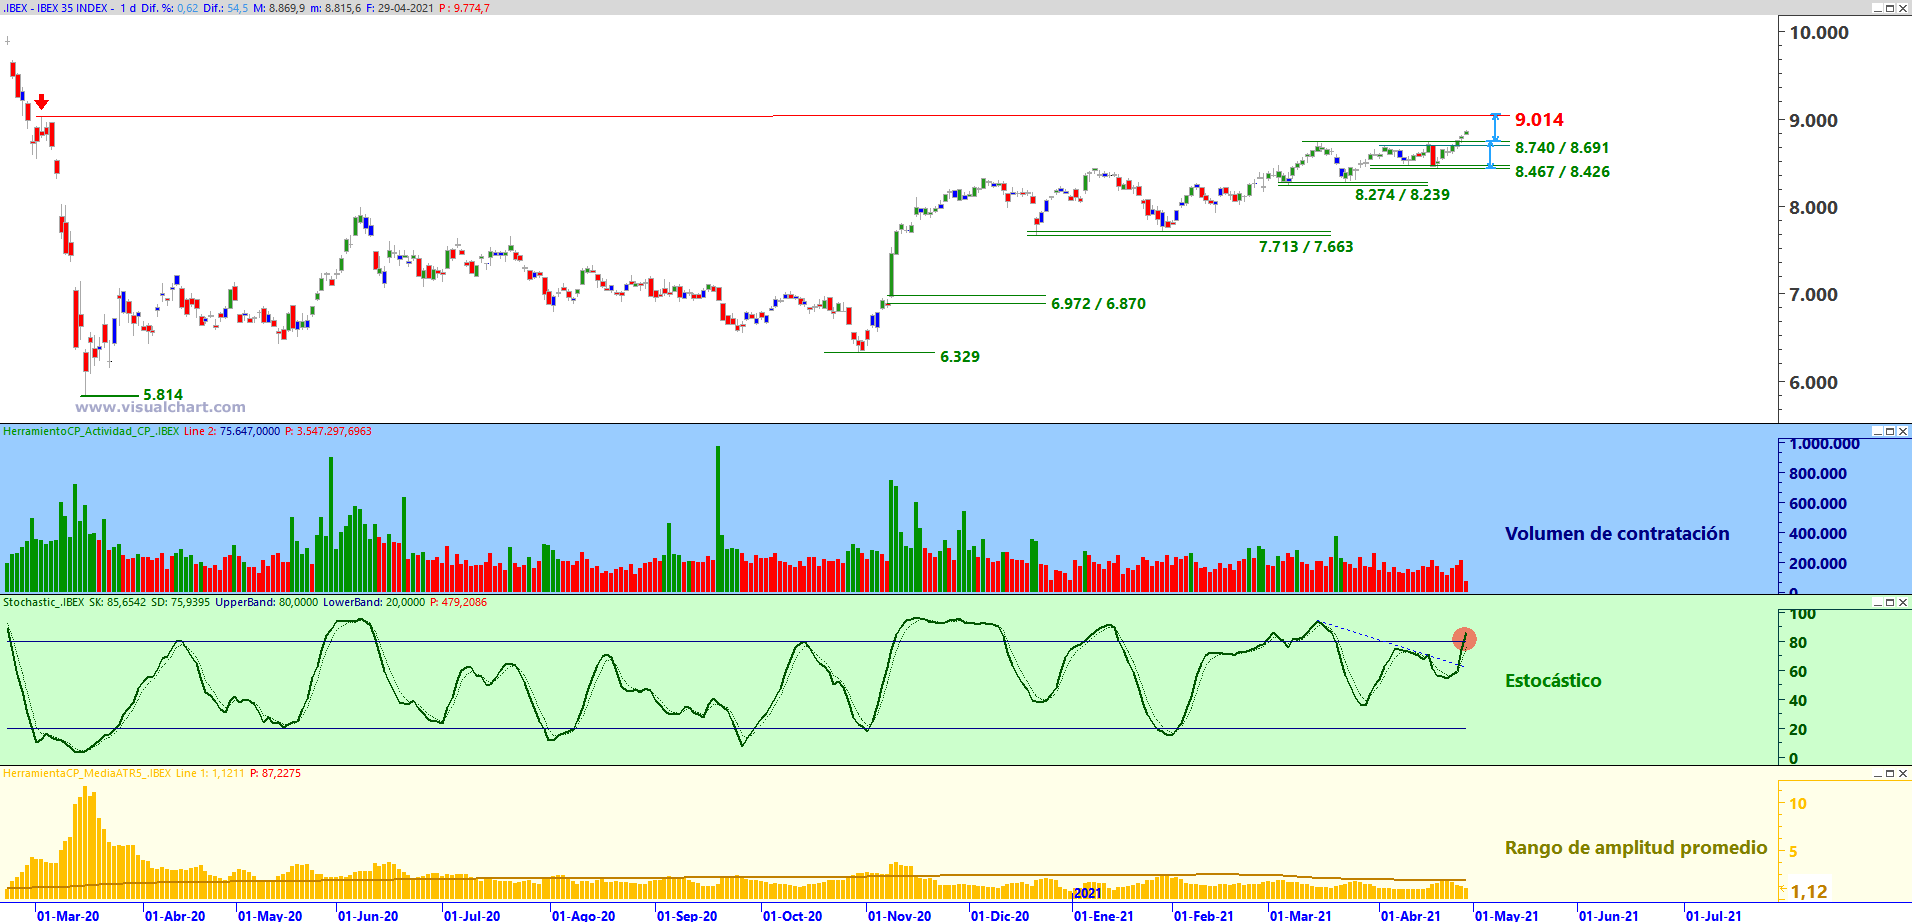Click the 20 level on the Stochastic axis

coord(1798,730)
